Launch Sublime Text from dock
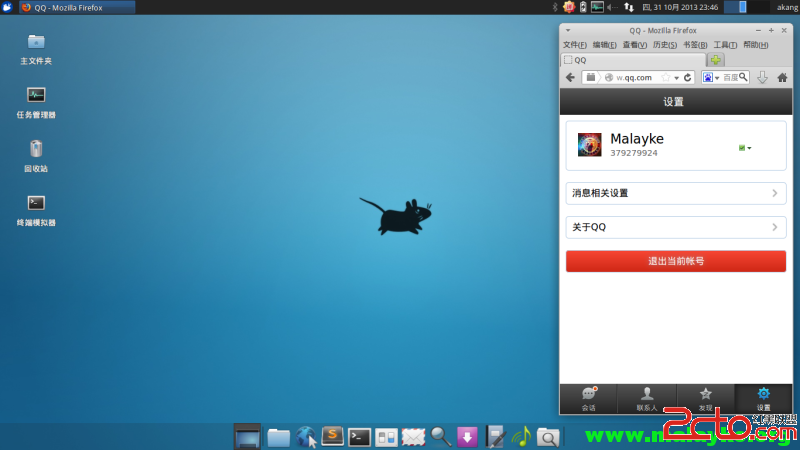The height and width of the screenshot is (450, 800). point(332,437)
